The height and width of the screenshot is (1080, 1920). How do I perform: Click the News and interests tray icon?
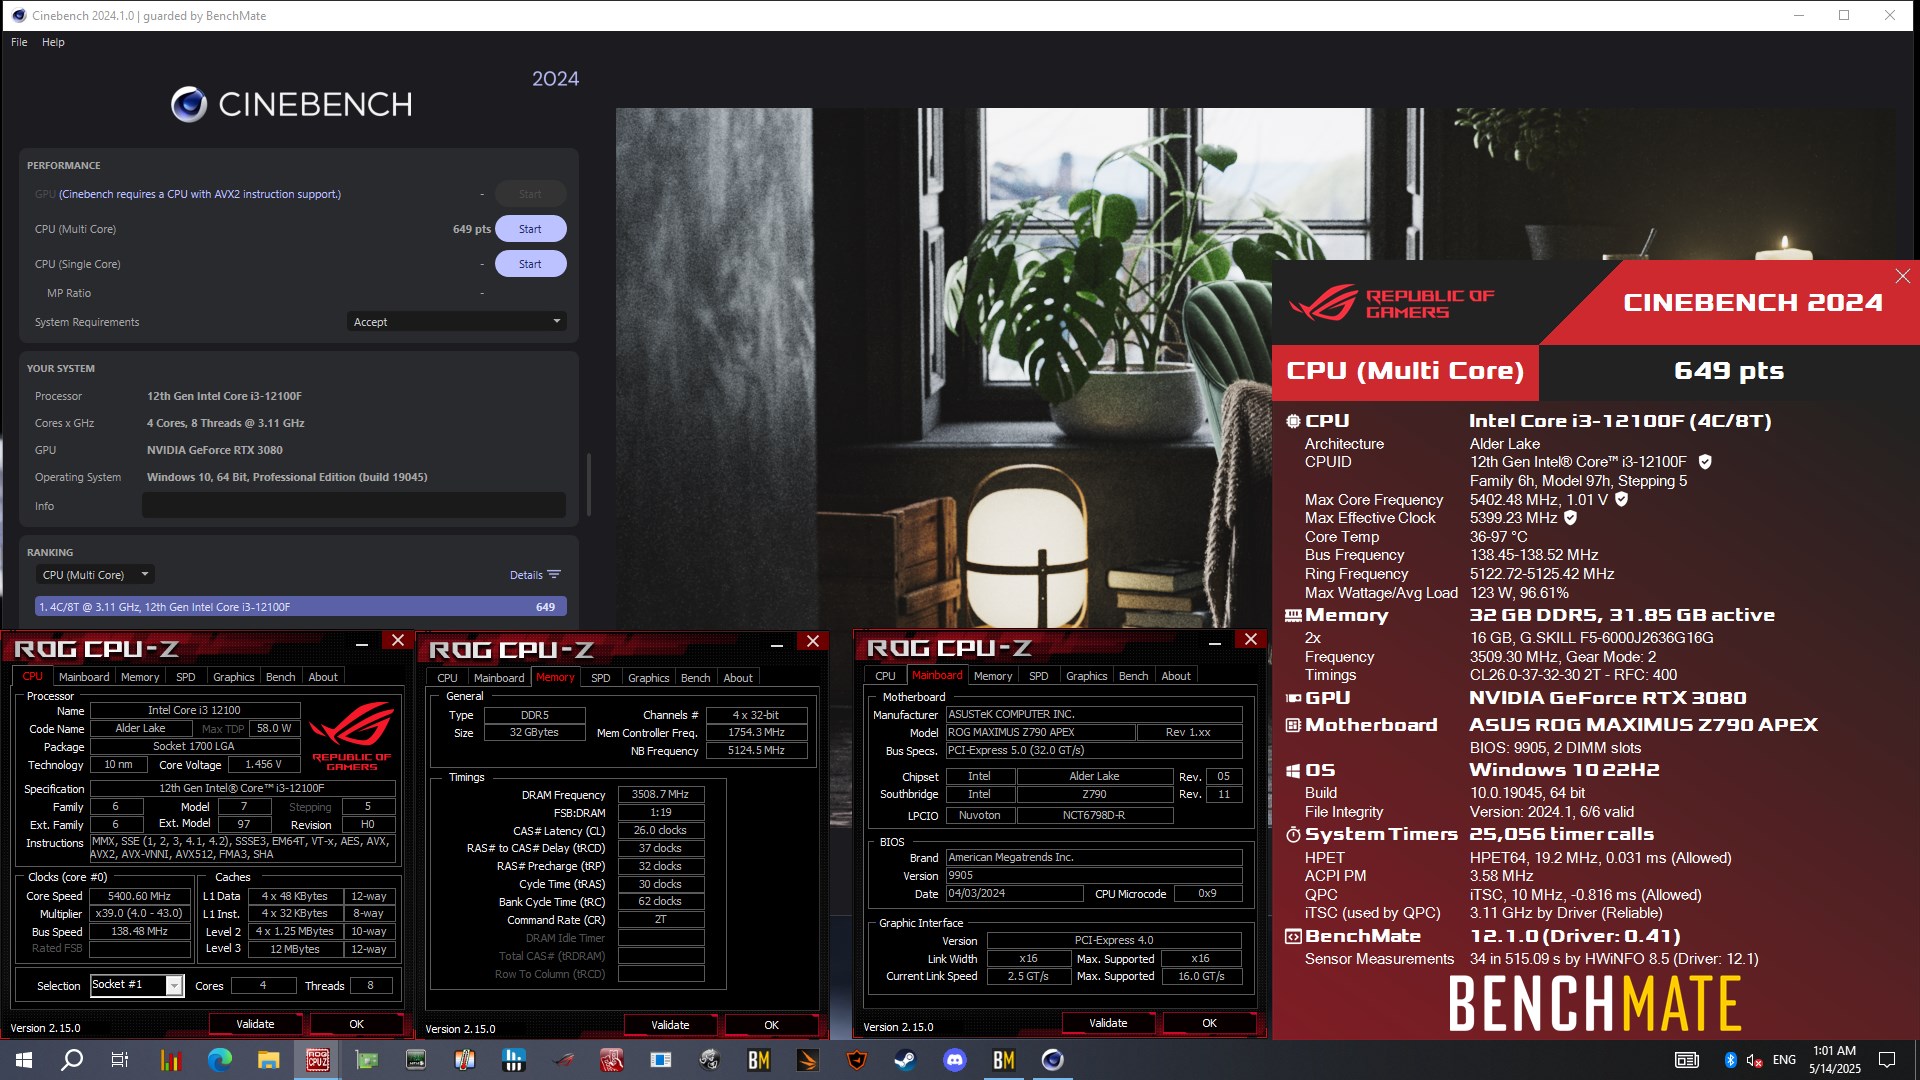pos(1687,1060)
